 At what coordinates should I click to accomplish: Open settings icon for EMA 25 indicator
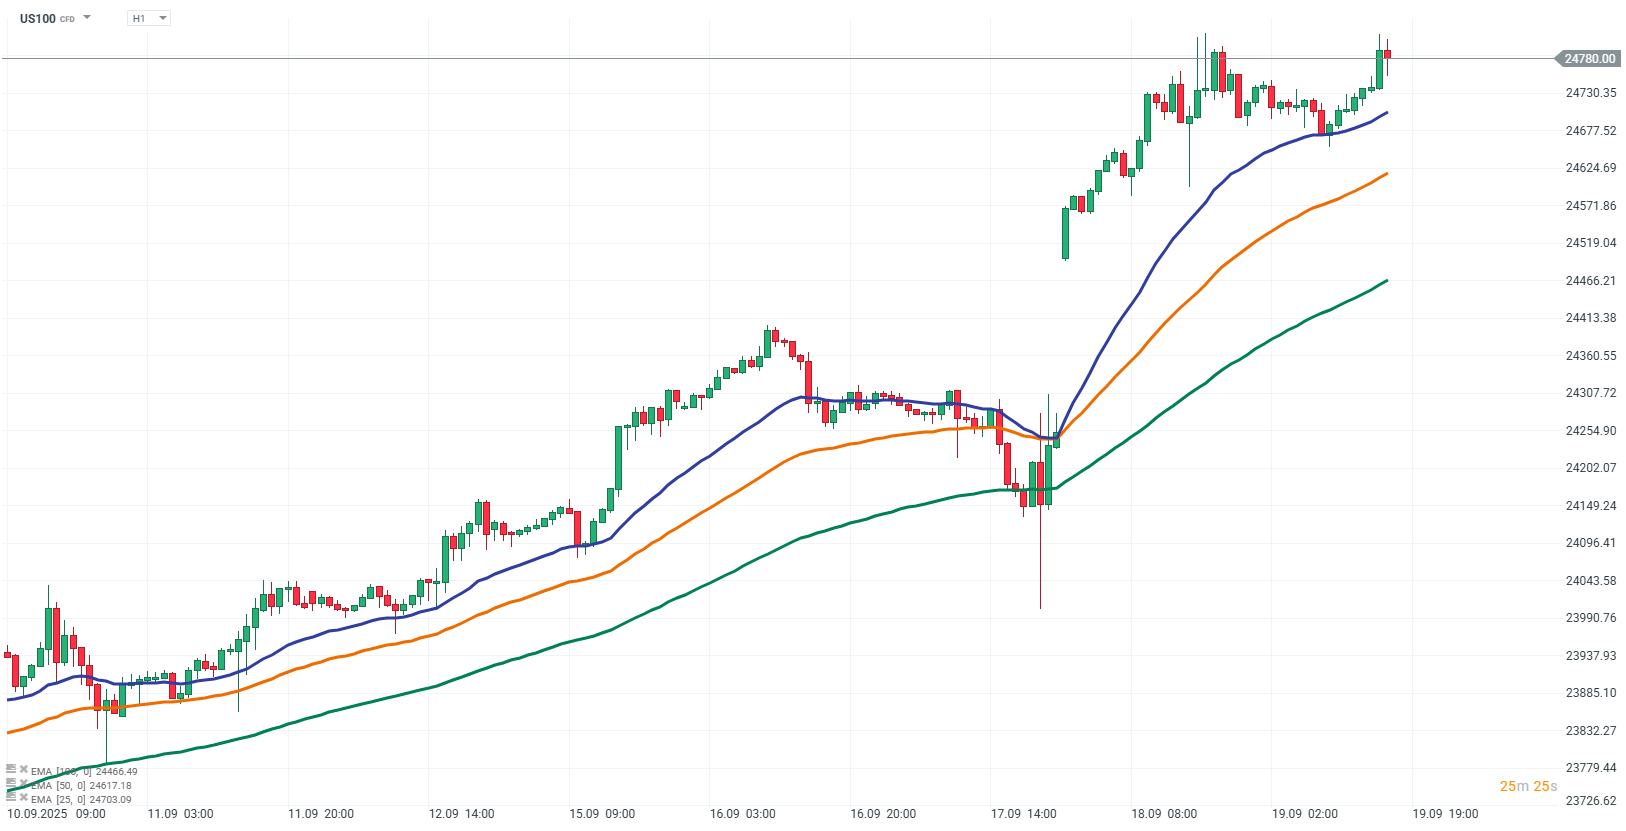(11, 797)
